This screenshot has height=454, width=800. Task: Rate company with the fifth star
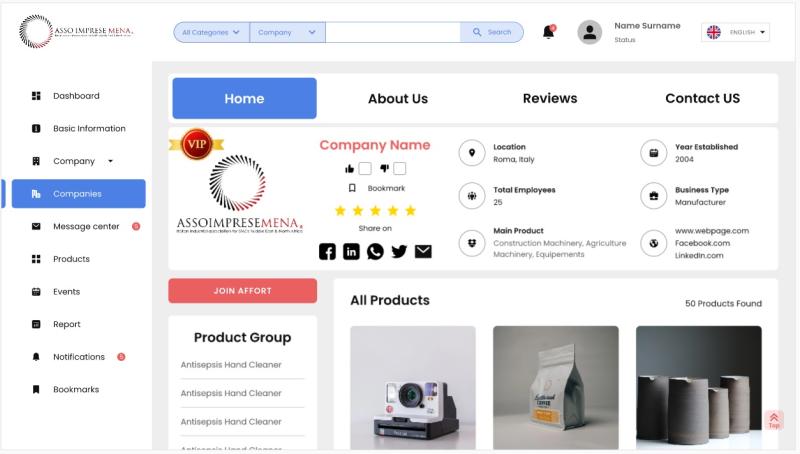(410, 210)
